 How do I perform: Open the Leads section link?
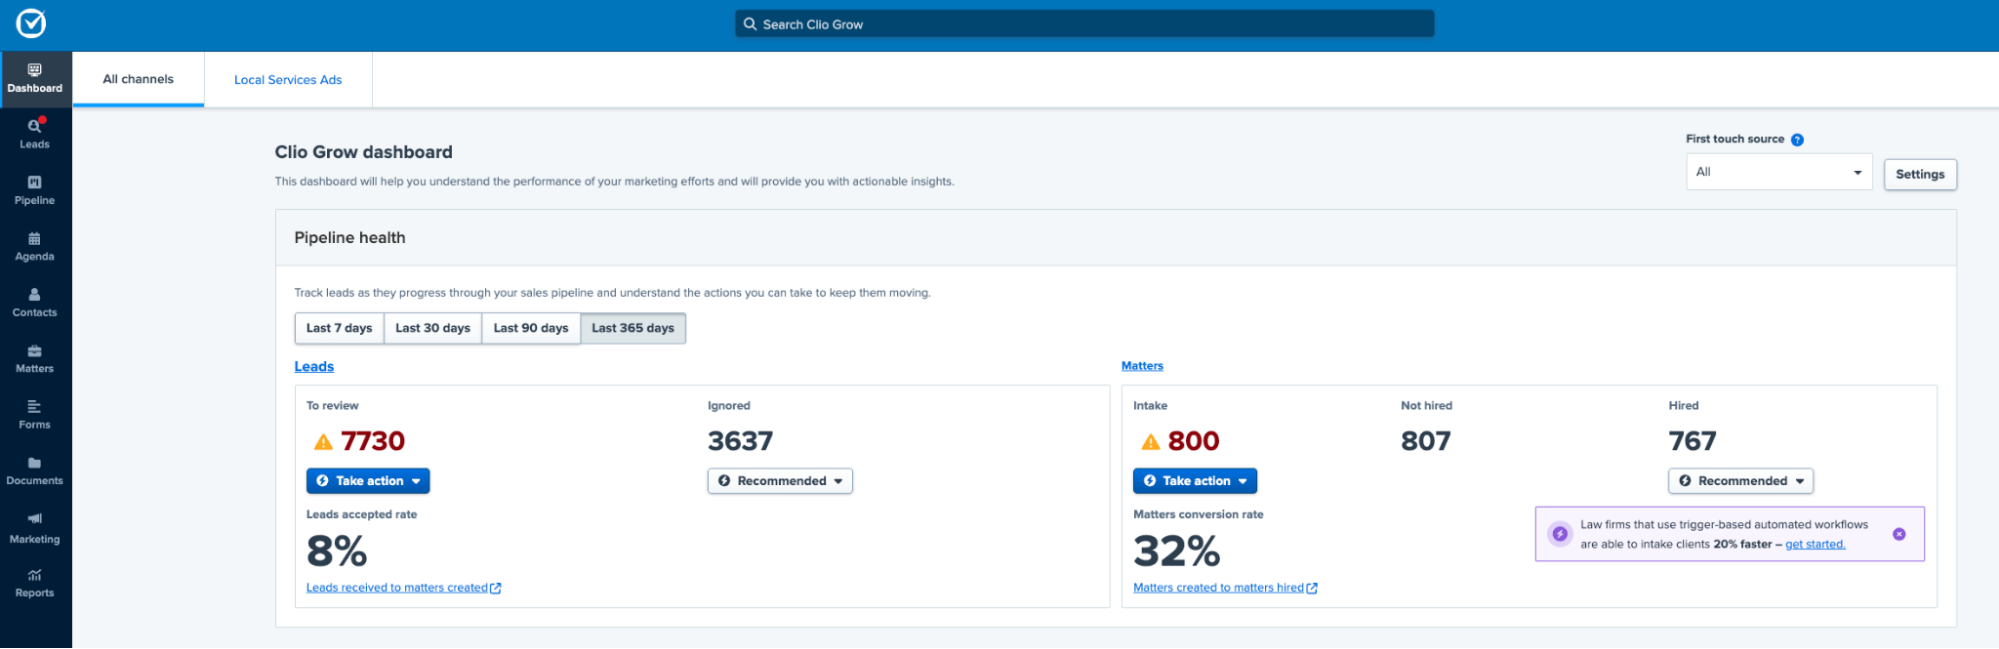[314, 367]
